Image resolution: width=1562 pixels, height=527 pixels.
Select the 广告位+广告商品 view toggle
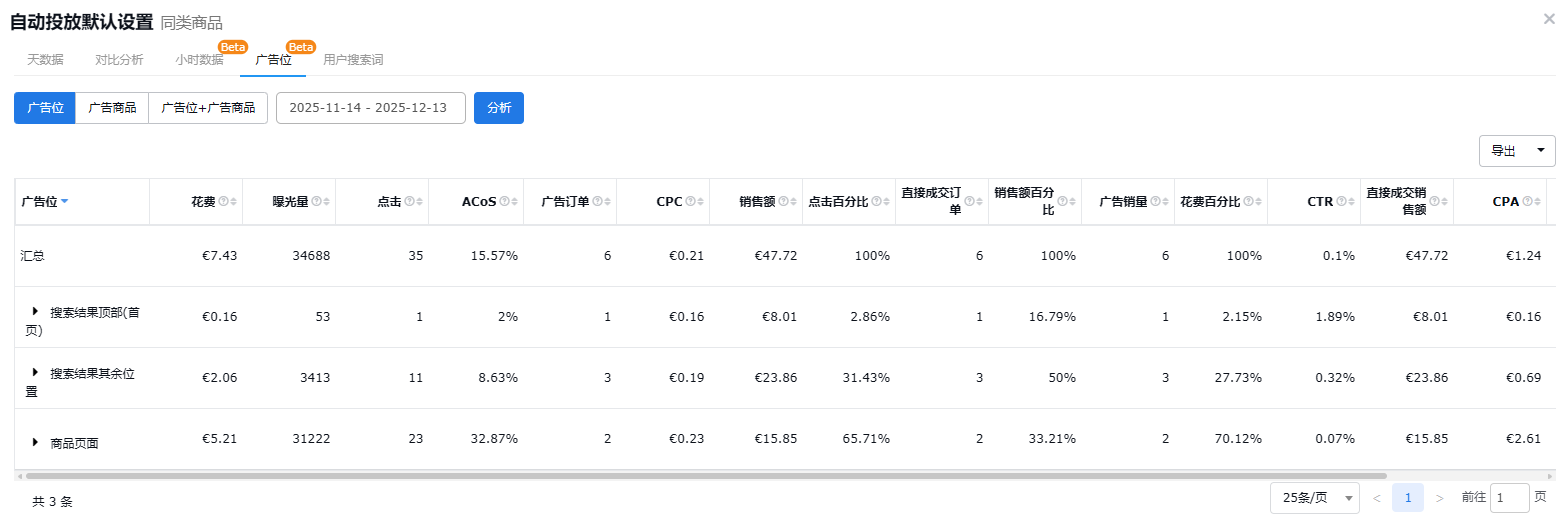pyautogui.click(x=208, y=108)
